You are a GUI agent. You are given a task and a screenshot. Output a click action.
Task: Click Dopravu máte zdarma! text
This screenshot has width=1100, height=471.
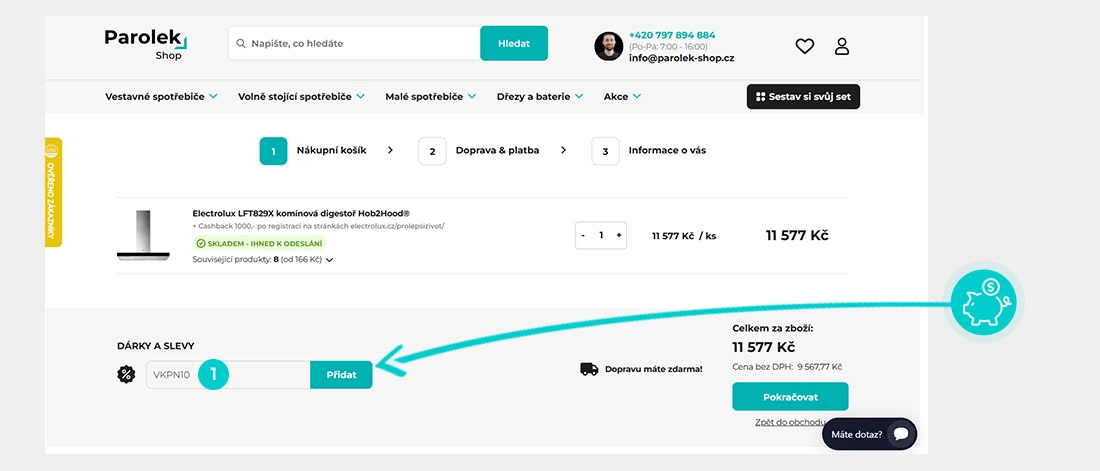[654, 369]
